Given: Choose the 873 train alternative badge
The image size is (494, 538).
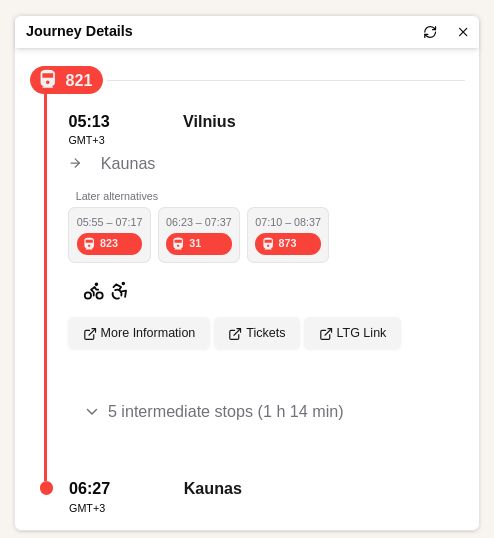Looking at the screenshot, I should [288, 244].
